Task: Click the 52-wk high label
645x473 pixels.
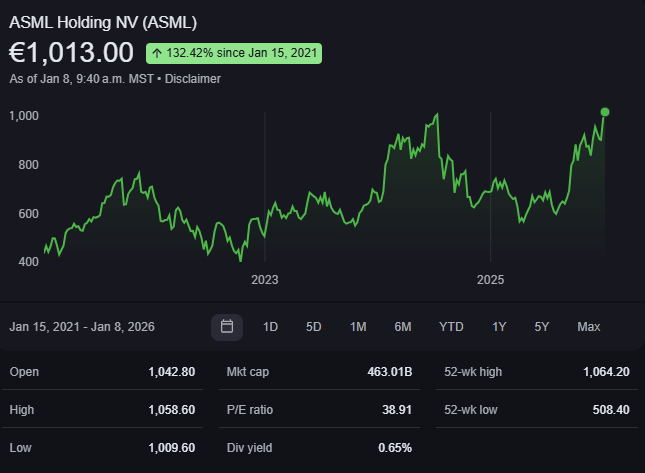Action: coord(473,372)
